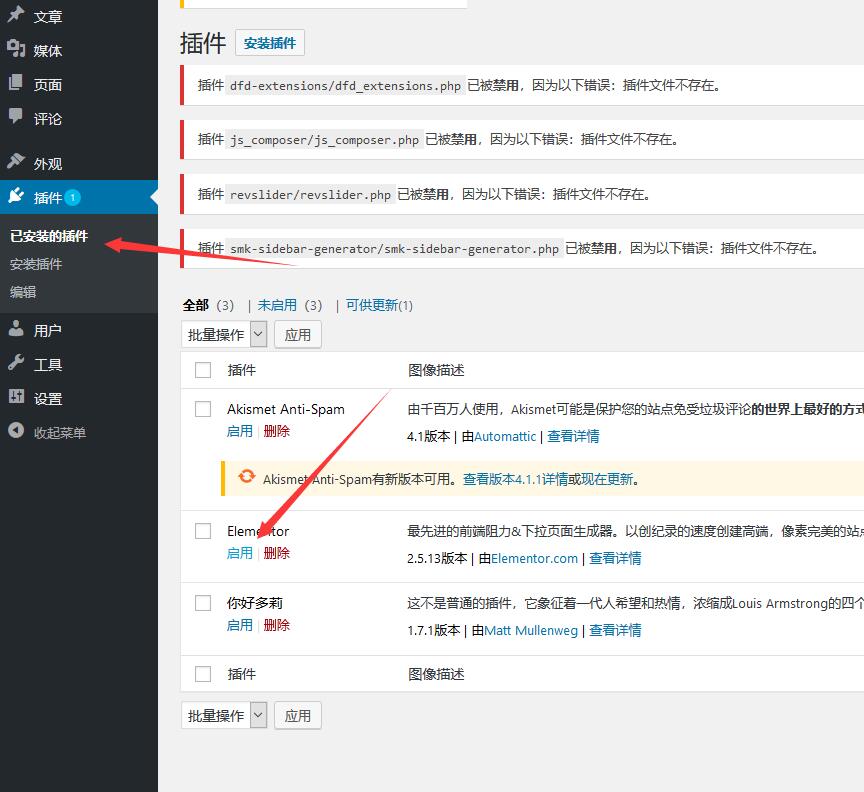Click the bottom 应用 button
The width and height of the screenshot is (864, 792).
(298, 715)
